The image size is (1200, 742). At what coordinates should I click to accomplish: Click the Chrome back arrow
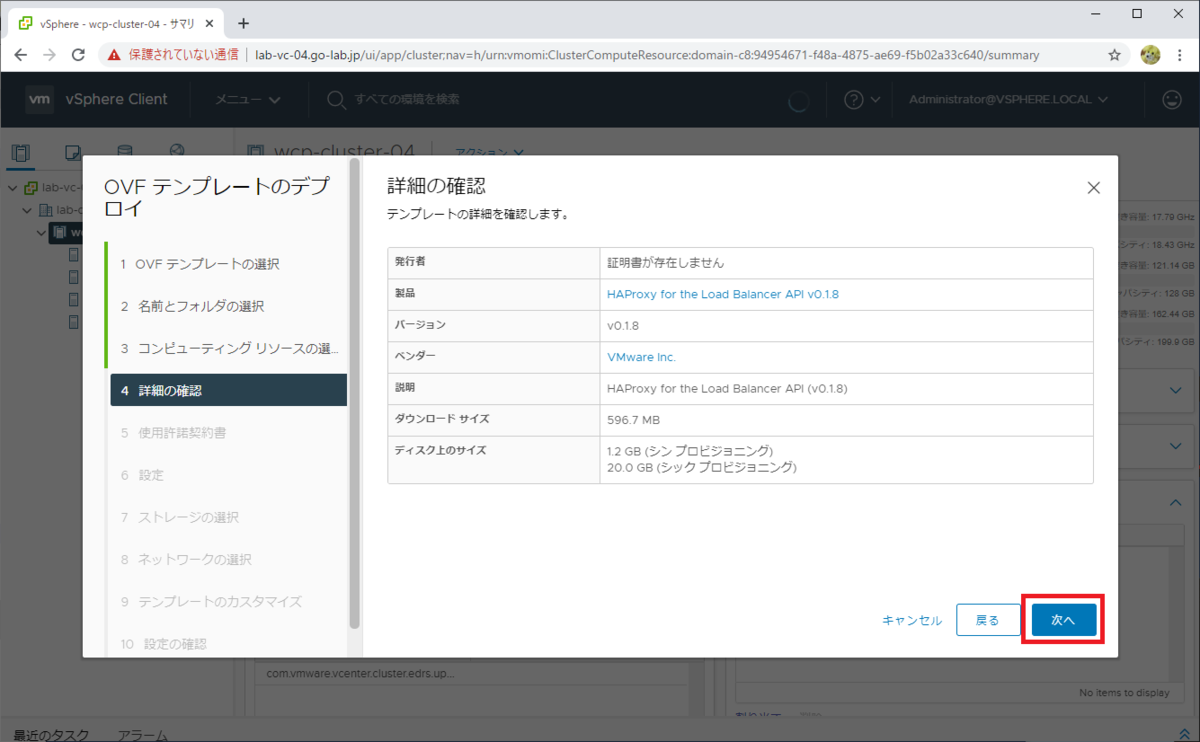pyautogui.click(x=20, y=55)
